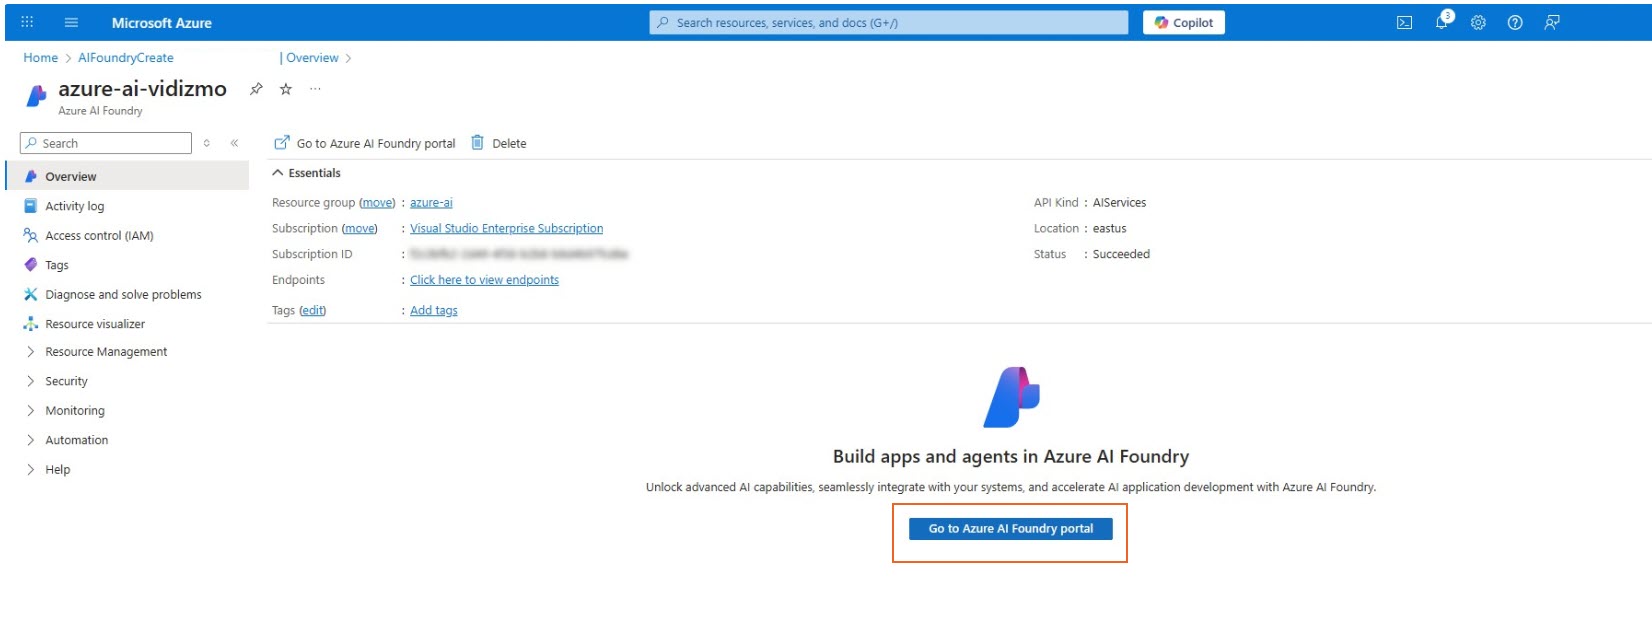Collapse the Essentials section
Image resolution: width=1652 pixels, height=620 pixels.
[x=278, y=173]
